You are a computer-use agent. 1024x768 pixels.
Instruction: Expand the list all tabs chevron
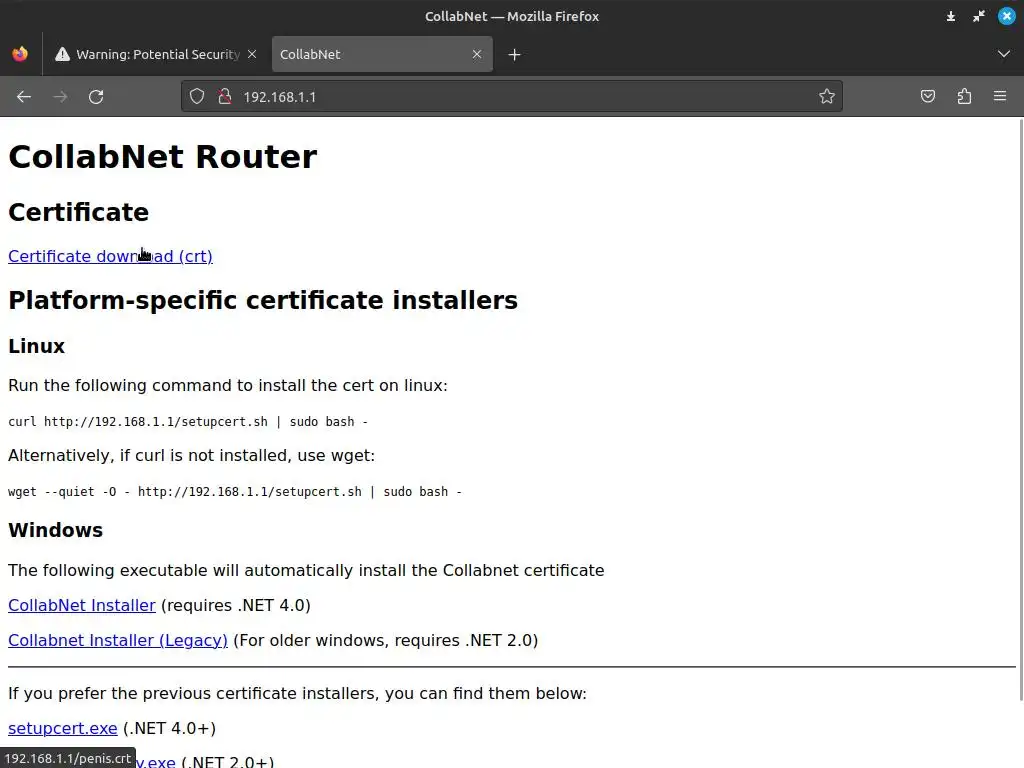tap(1004, 54)
